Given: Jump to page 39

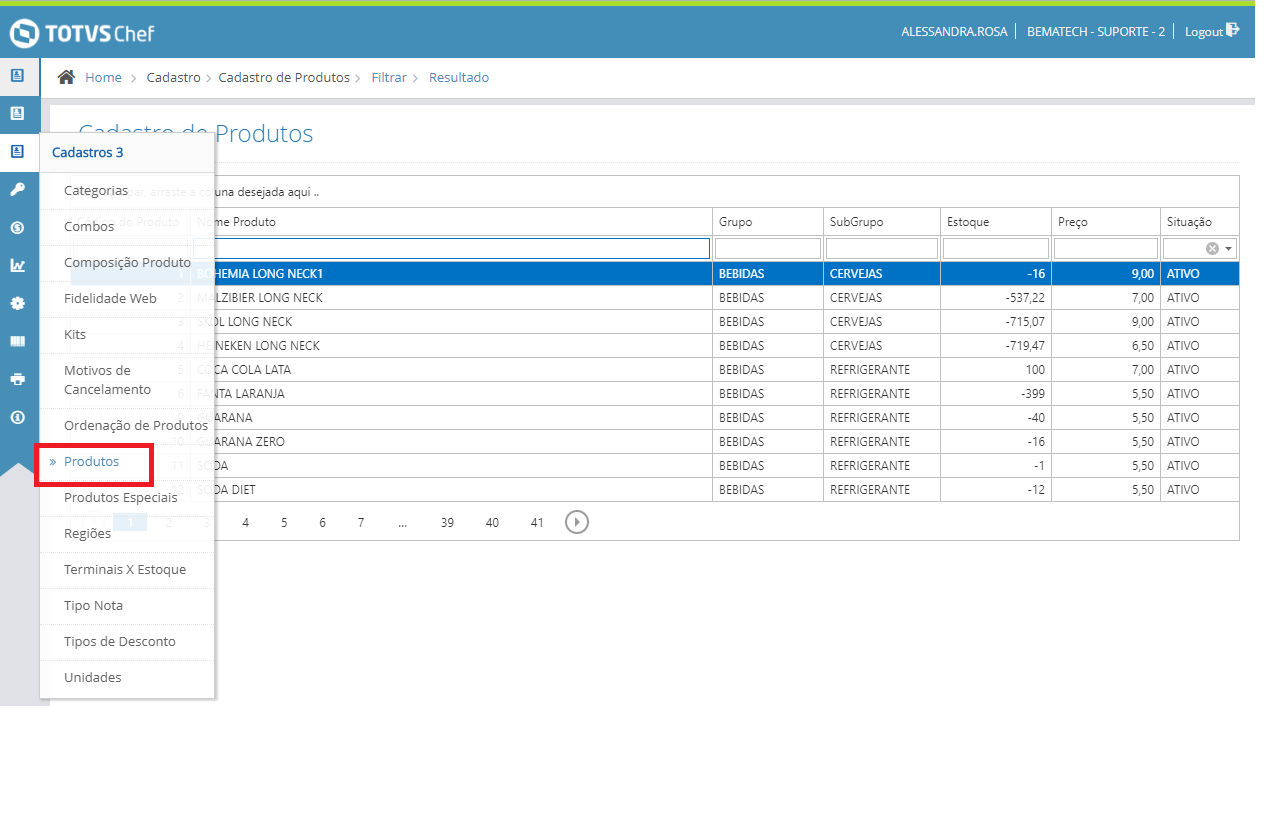Looking at the screenshot, I should (x=447, y=522).
